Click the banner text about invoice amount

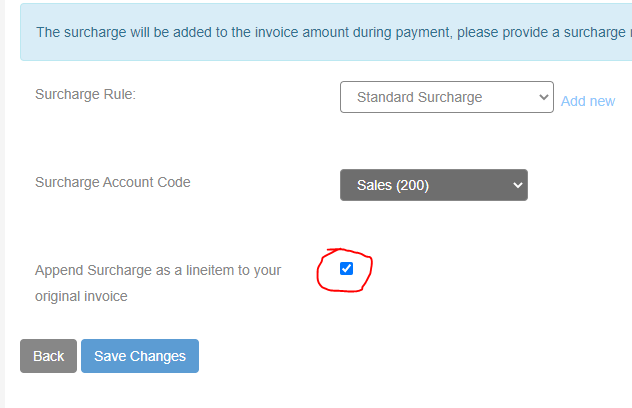click(x=331, y=32)
